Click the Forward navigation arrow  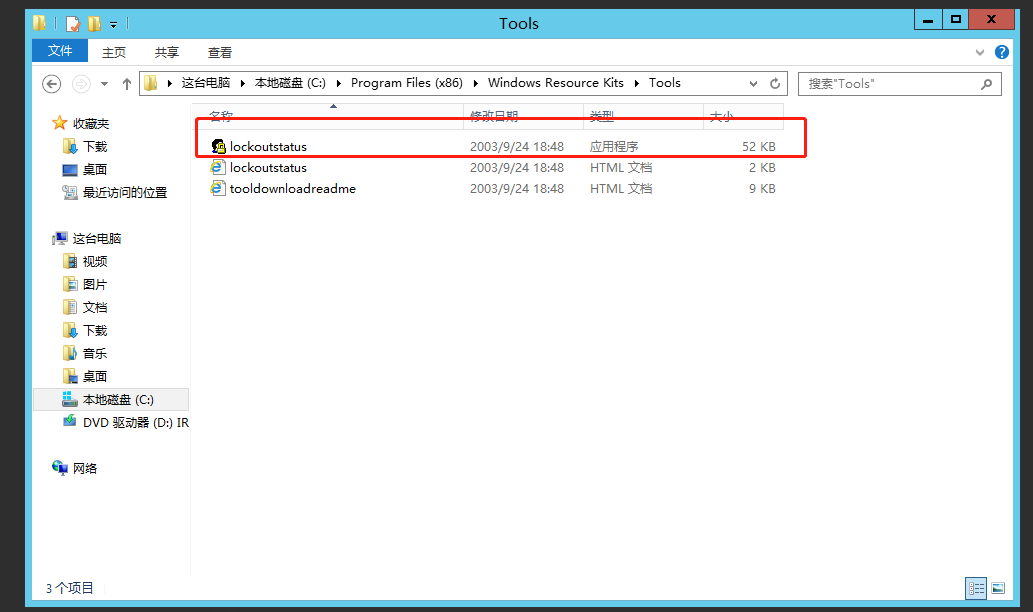[x=81, y=84]
